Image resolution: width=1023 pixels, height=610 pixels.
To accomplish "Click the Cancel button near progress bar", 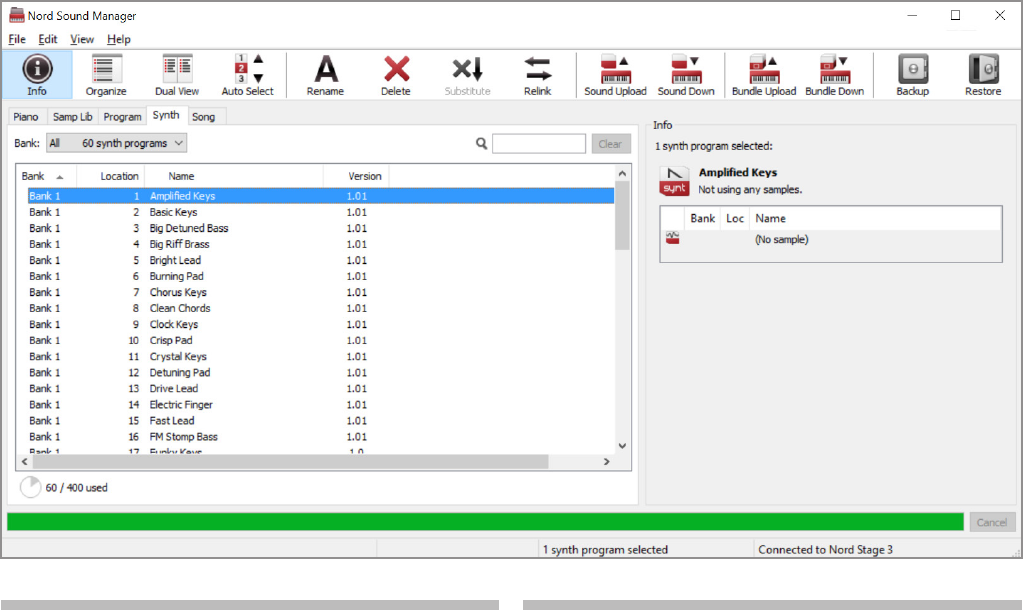I will point(992,522).
